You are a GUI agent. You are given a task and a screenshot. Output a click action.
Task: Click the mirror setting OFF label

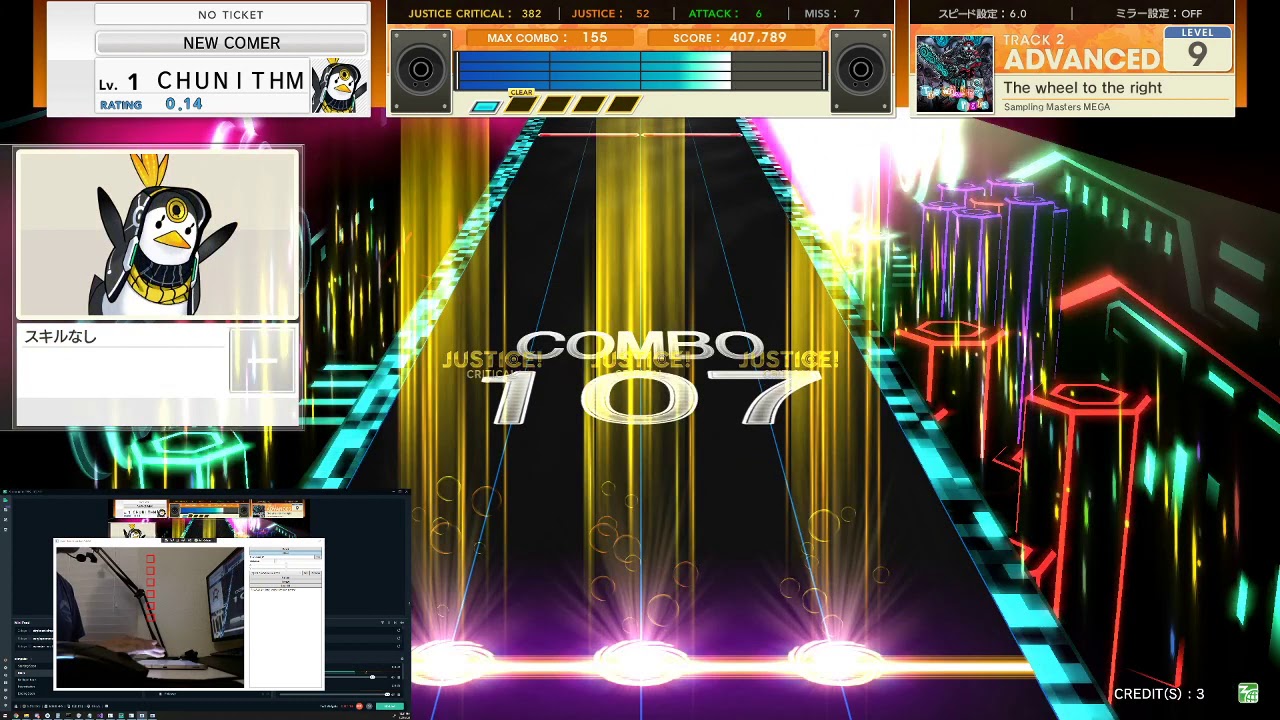pyautogui.click(x=1158, y=14)
